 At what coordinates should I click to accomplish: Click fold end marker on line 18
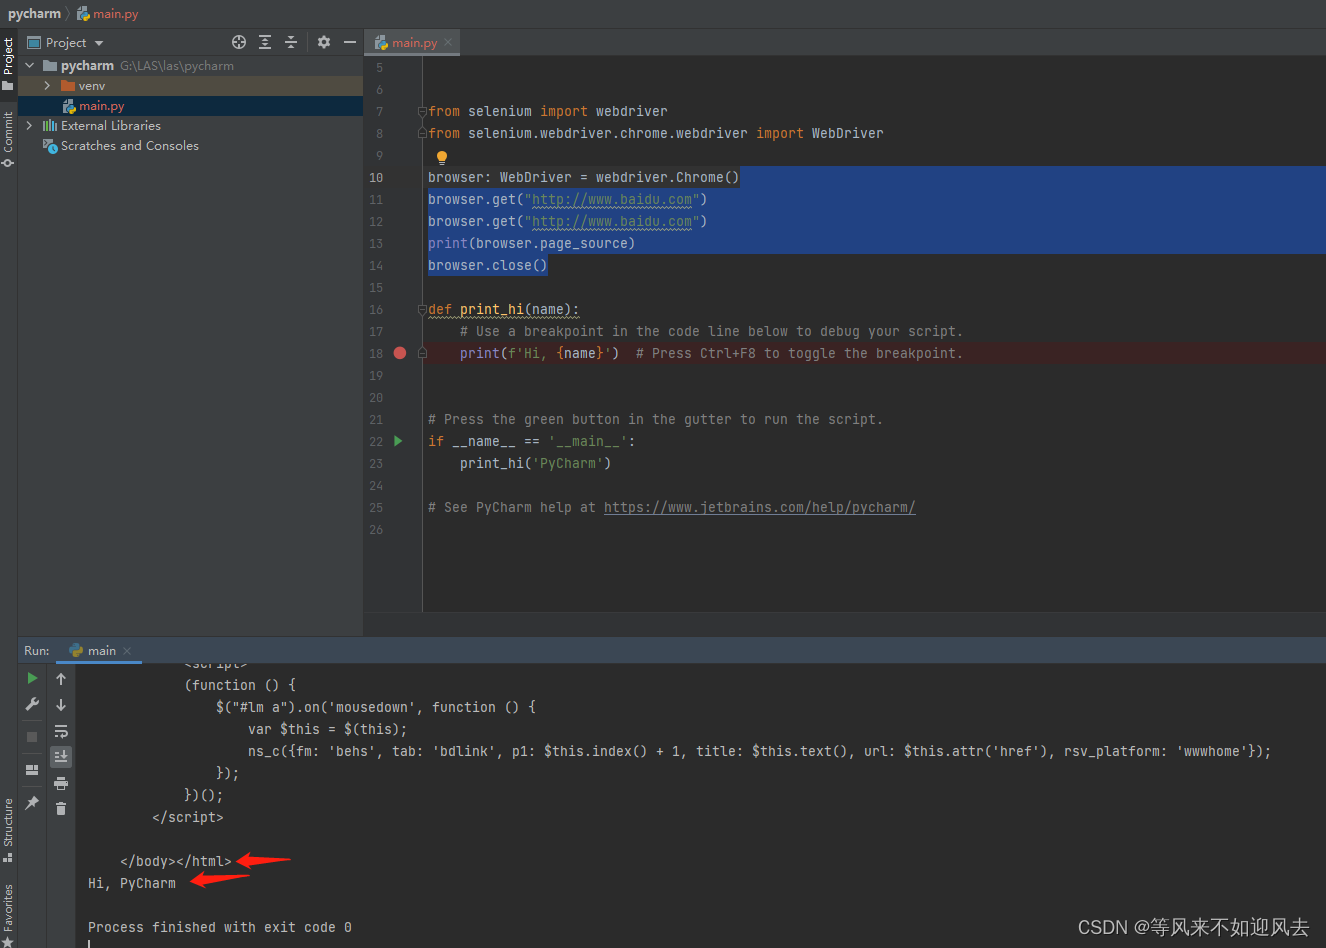point(422,353)
